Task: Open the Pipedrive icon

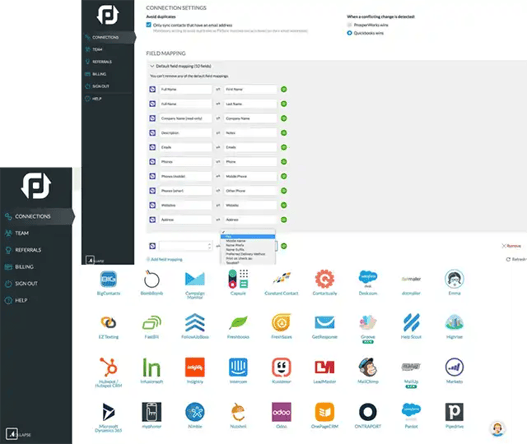Action: (454, 412)
